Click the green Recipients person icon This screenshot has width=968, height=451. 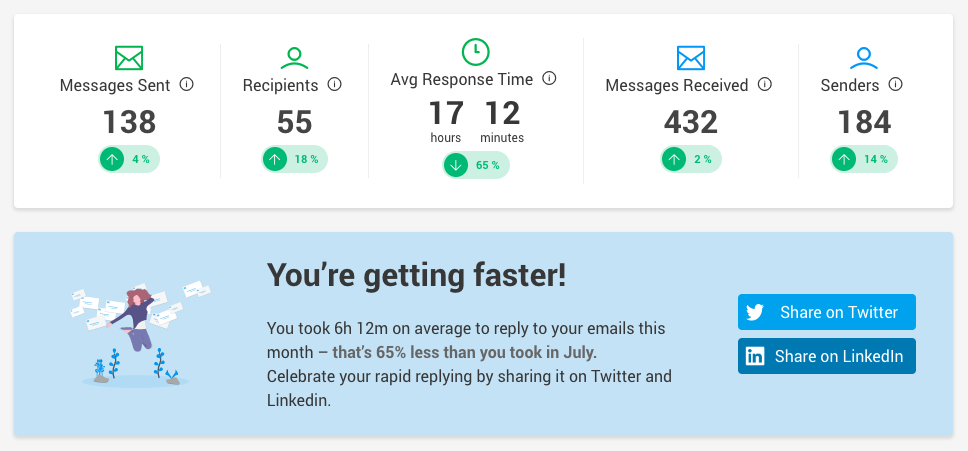(294, 58)
